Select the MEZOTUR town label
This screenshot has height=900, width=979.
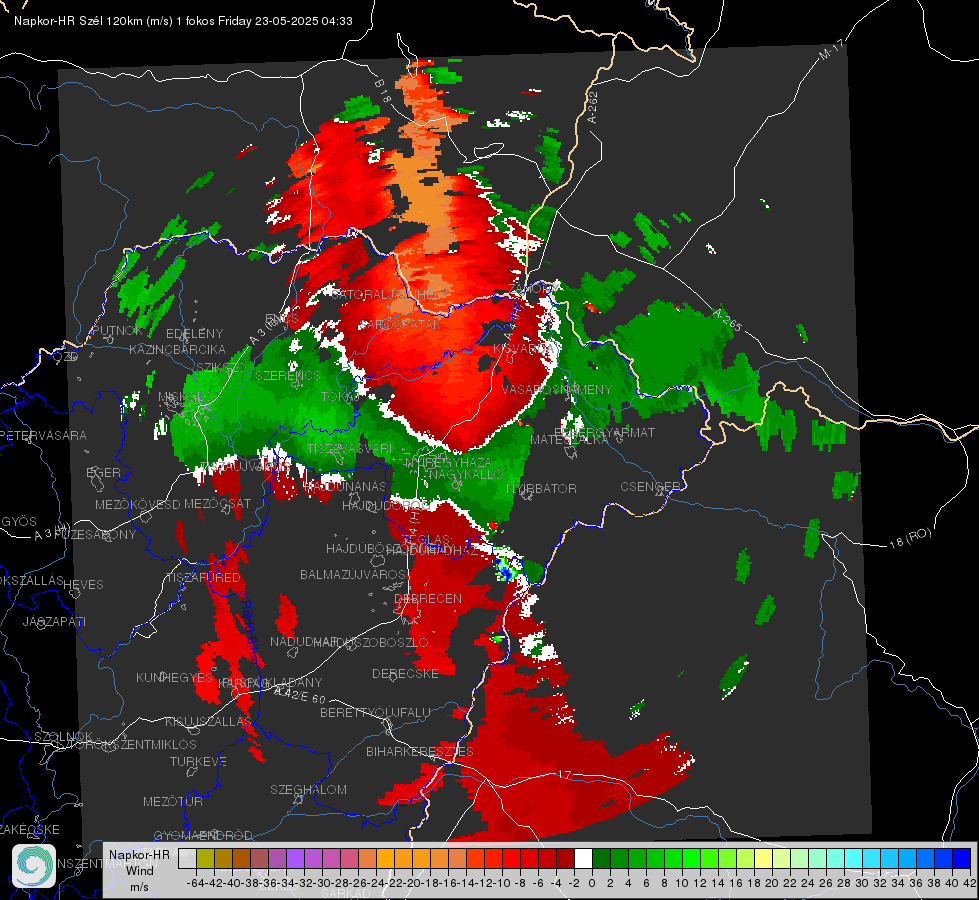172,801
